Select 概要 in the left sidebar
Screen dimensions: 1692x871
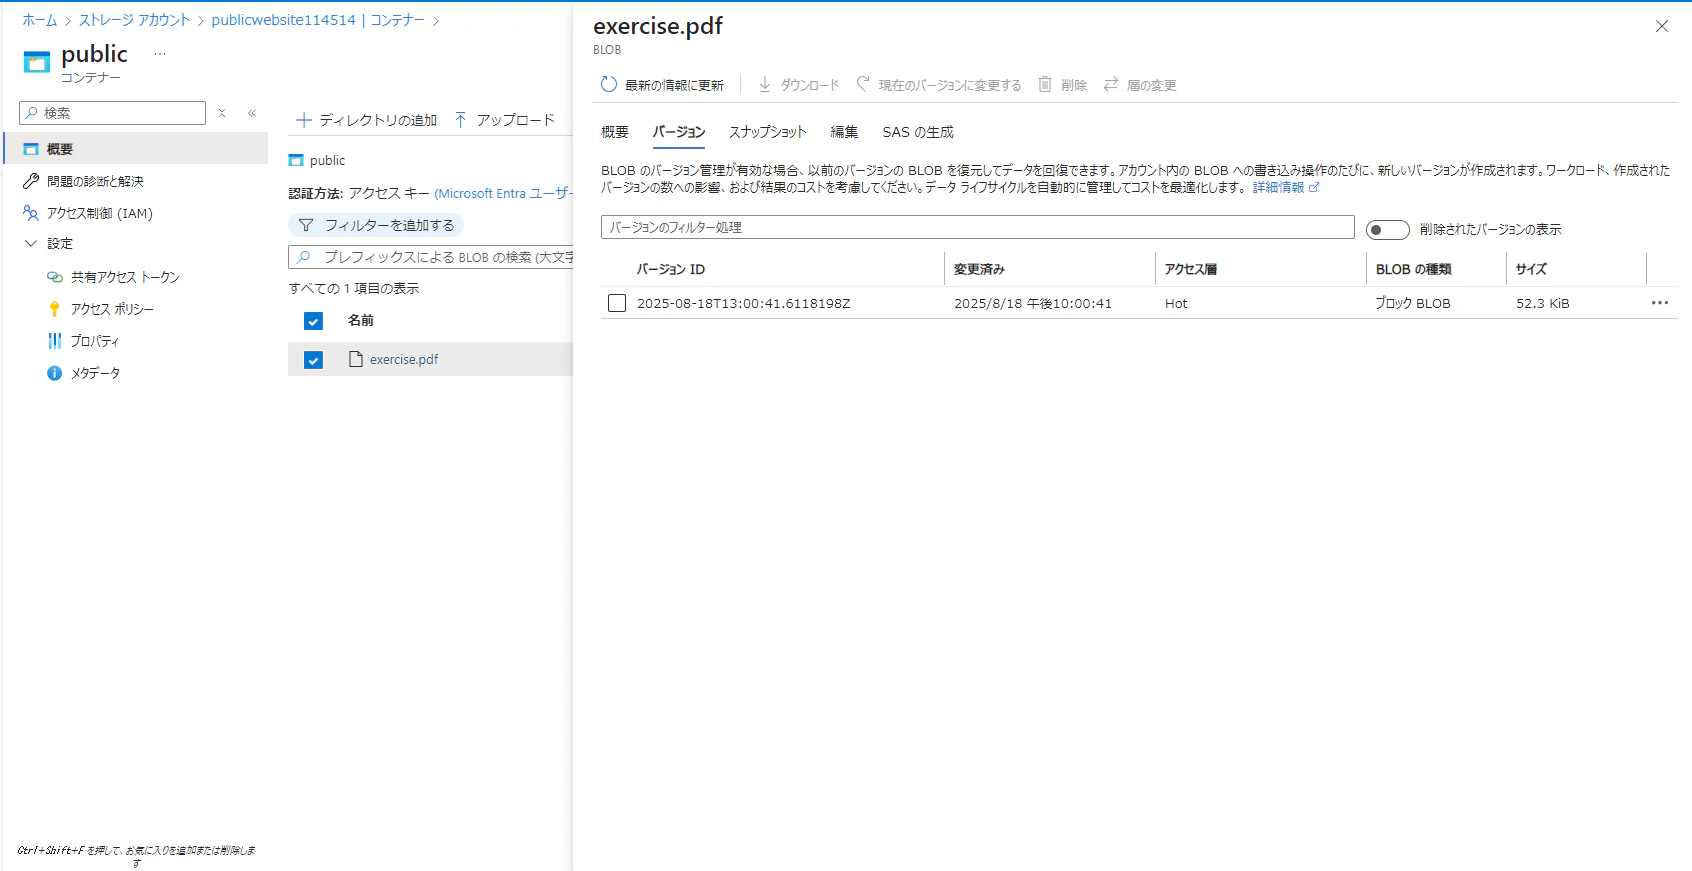click(x=135, y=149)
